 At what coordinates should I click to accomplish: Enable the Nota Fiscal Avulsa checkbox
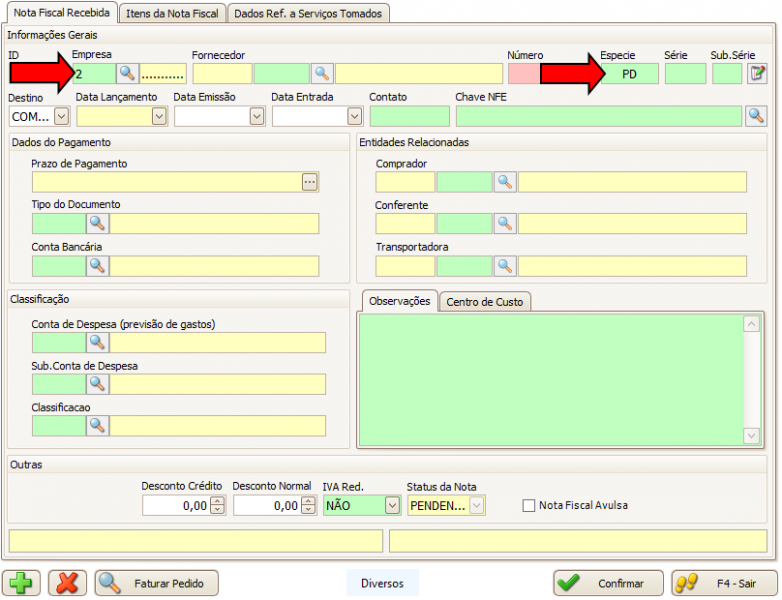(x=530, y=506)
